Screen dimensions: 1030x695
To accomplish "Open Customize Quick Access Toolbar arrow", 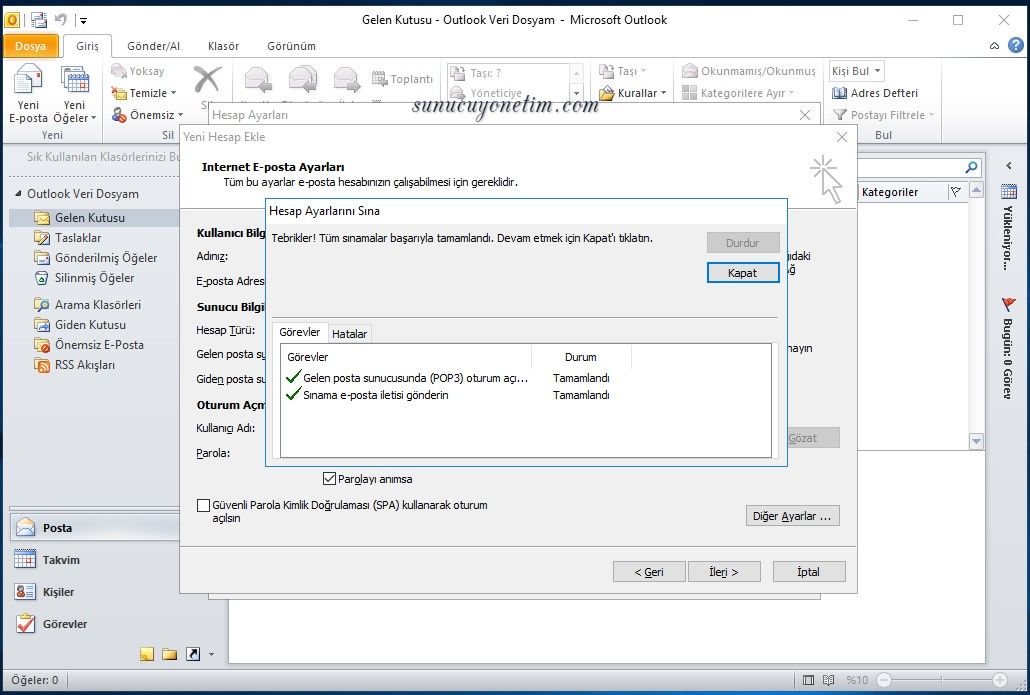I will [83, 20].
